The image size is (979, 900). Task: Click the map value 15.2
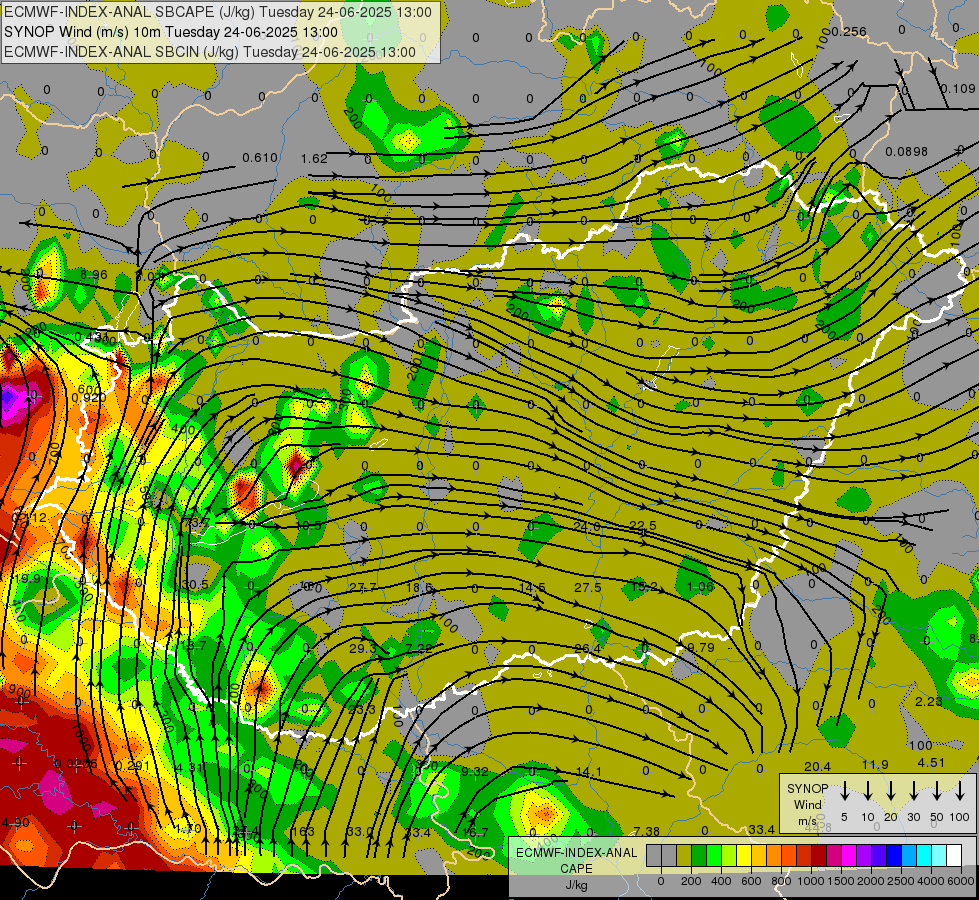tap(644, 586)
